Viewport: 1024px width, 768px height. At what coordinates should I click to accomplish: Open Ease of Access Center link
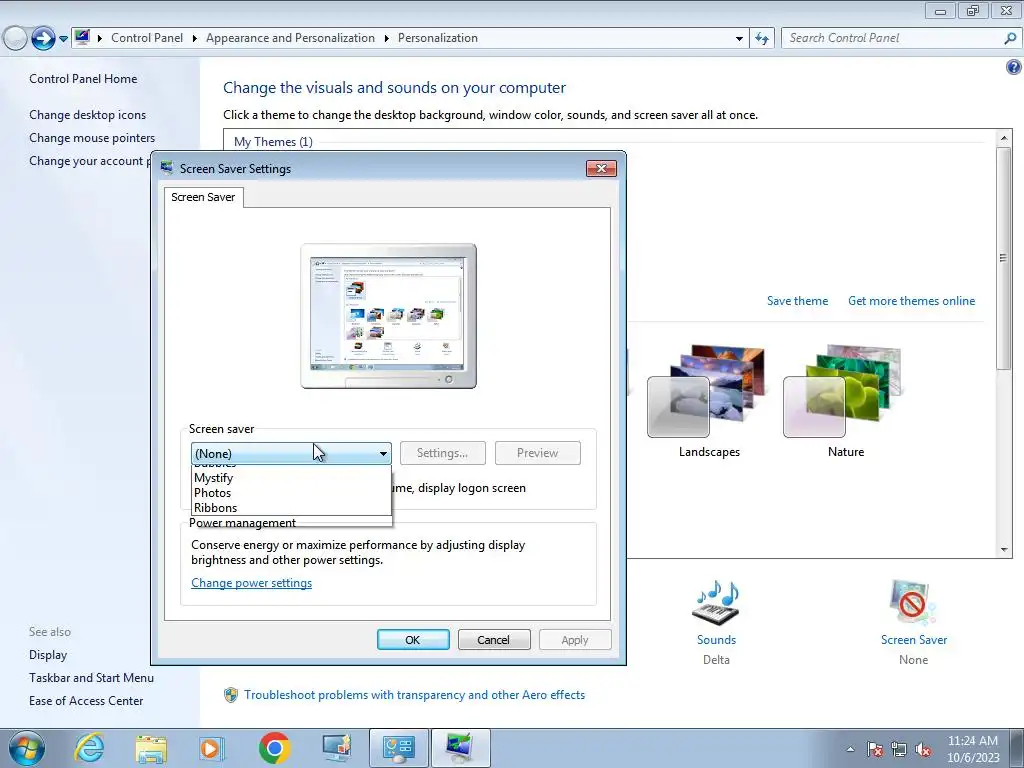coord(86,701)
